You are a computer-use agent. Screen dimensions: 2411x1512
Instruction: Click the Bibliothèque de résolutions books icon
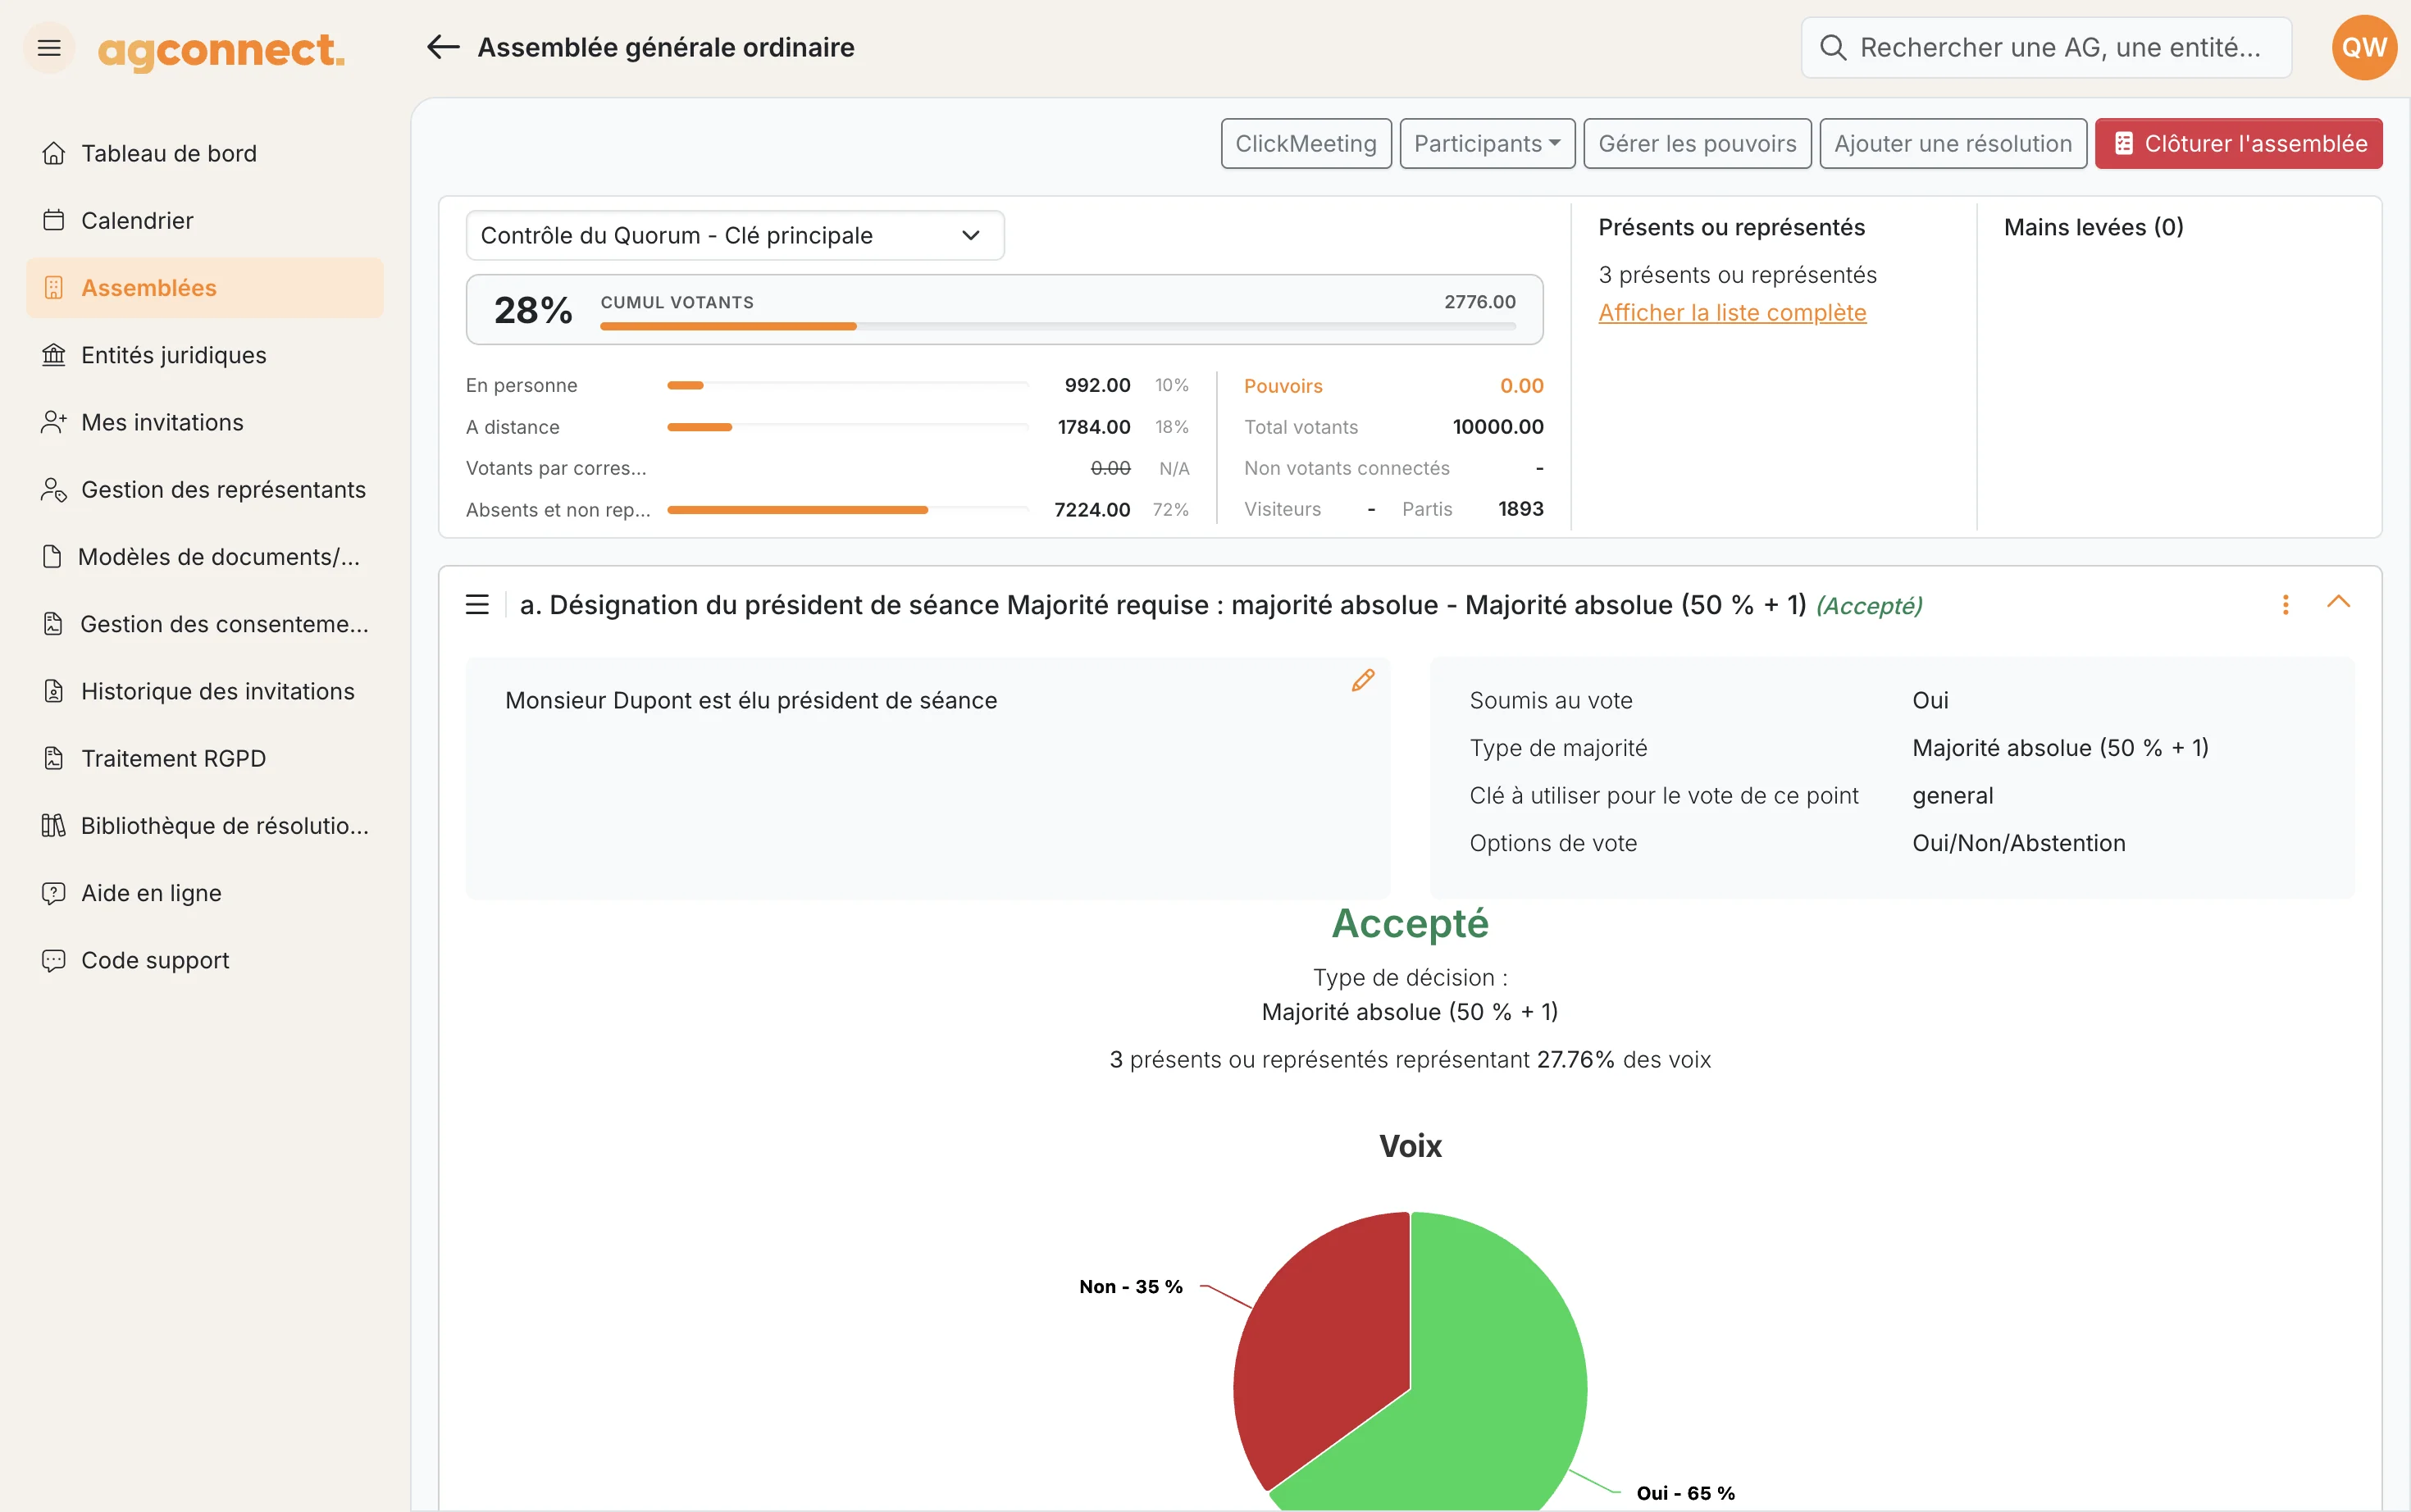tap(54, 825)
